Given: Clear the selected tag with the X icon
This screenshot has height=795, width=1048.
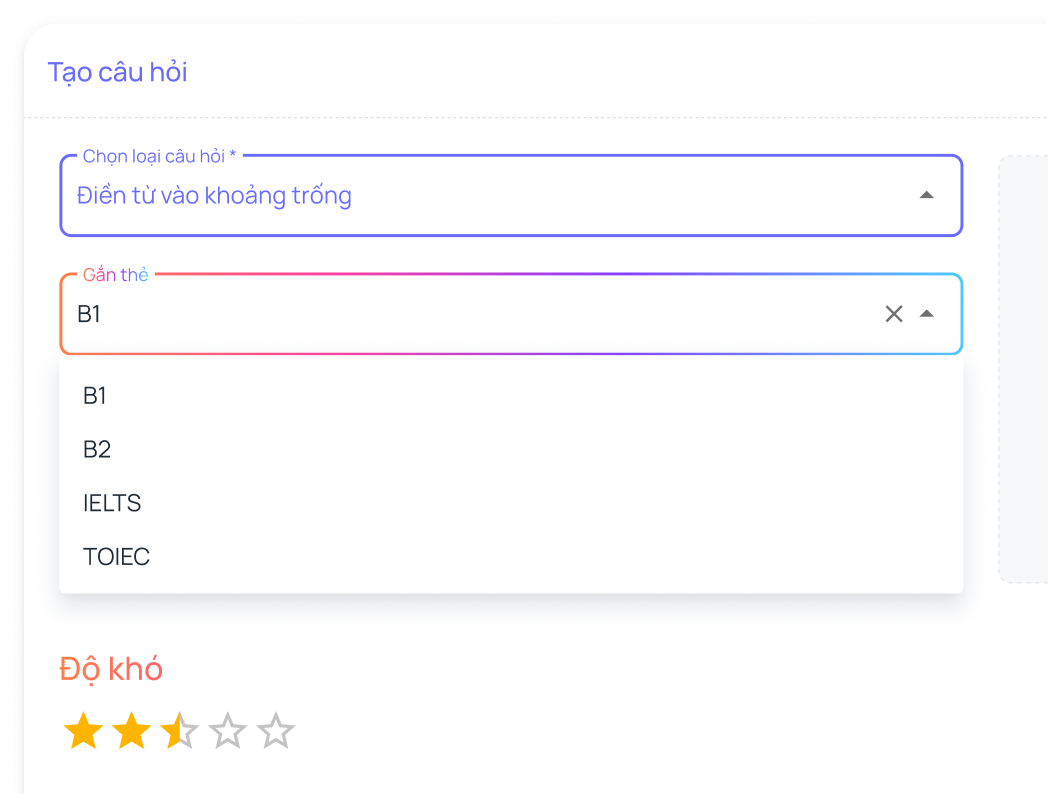Looking at the screenshot, I should [894, 314].
